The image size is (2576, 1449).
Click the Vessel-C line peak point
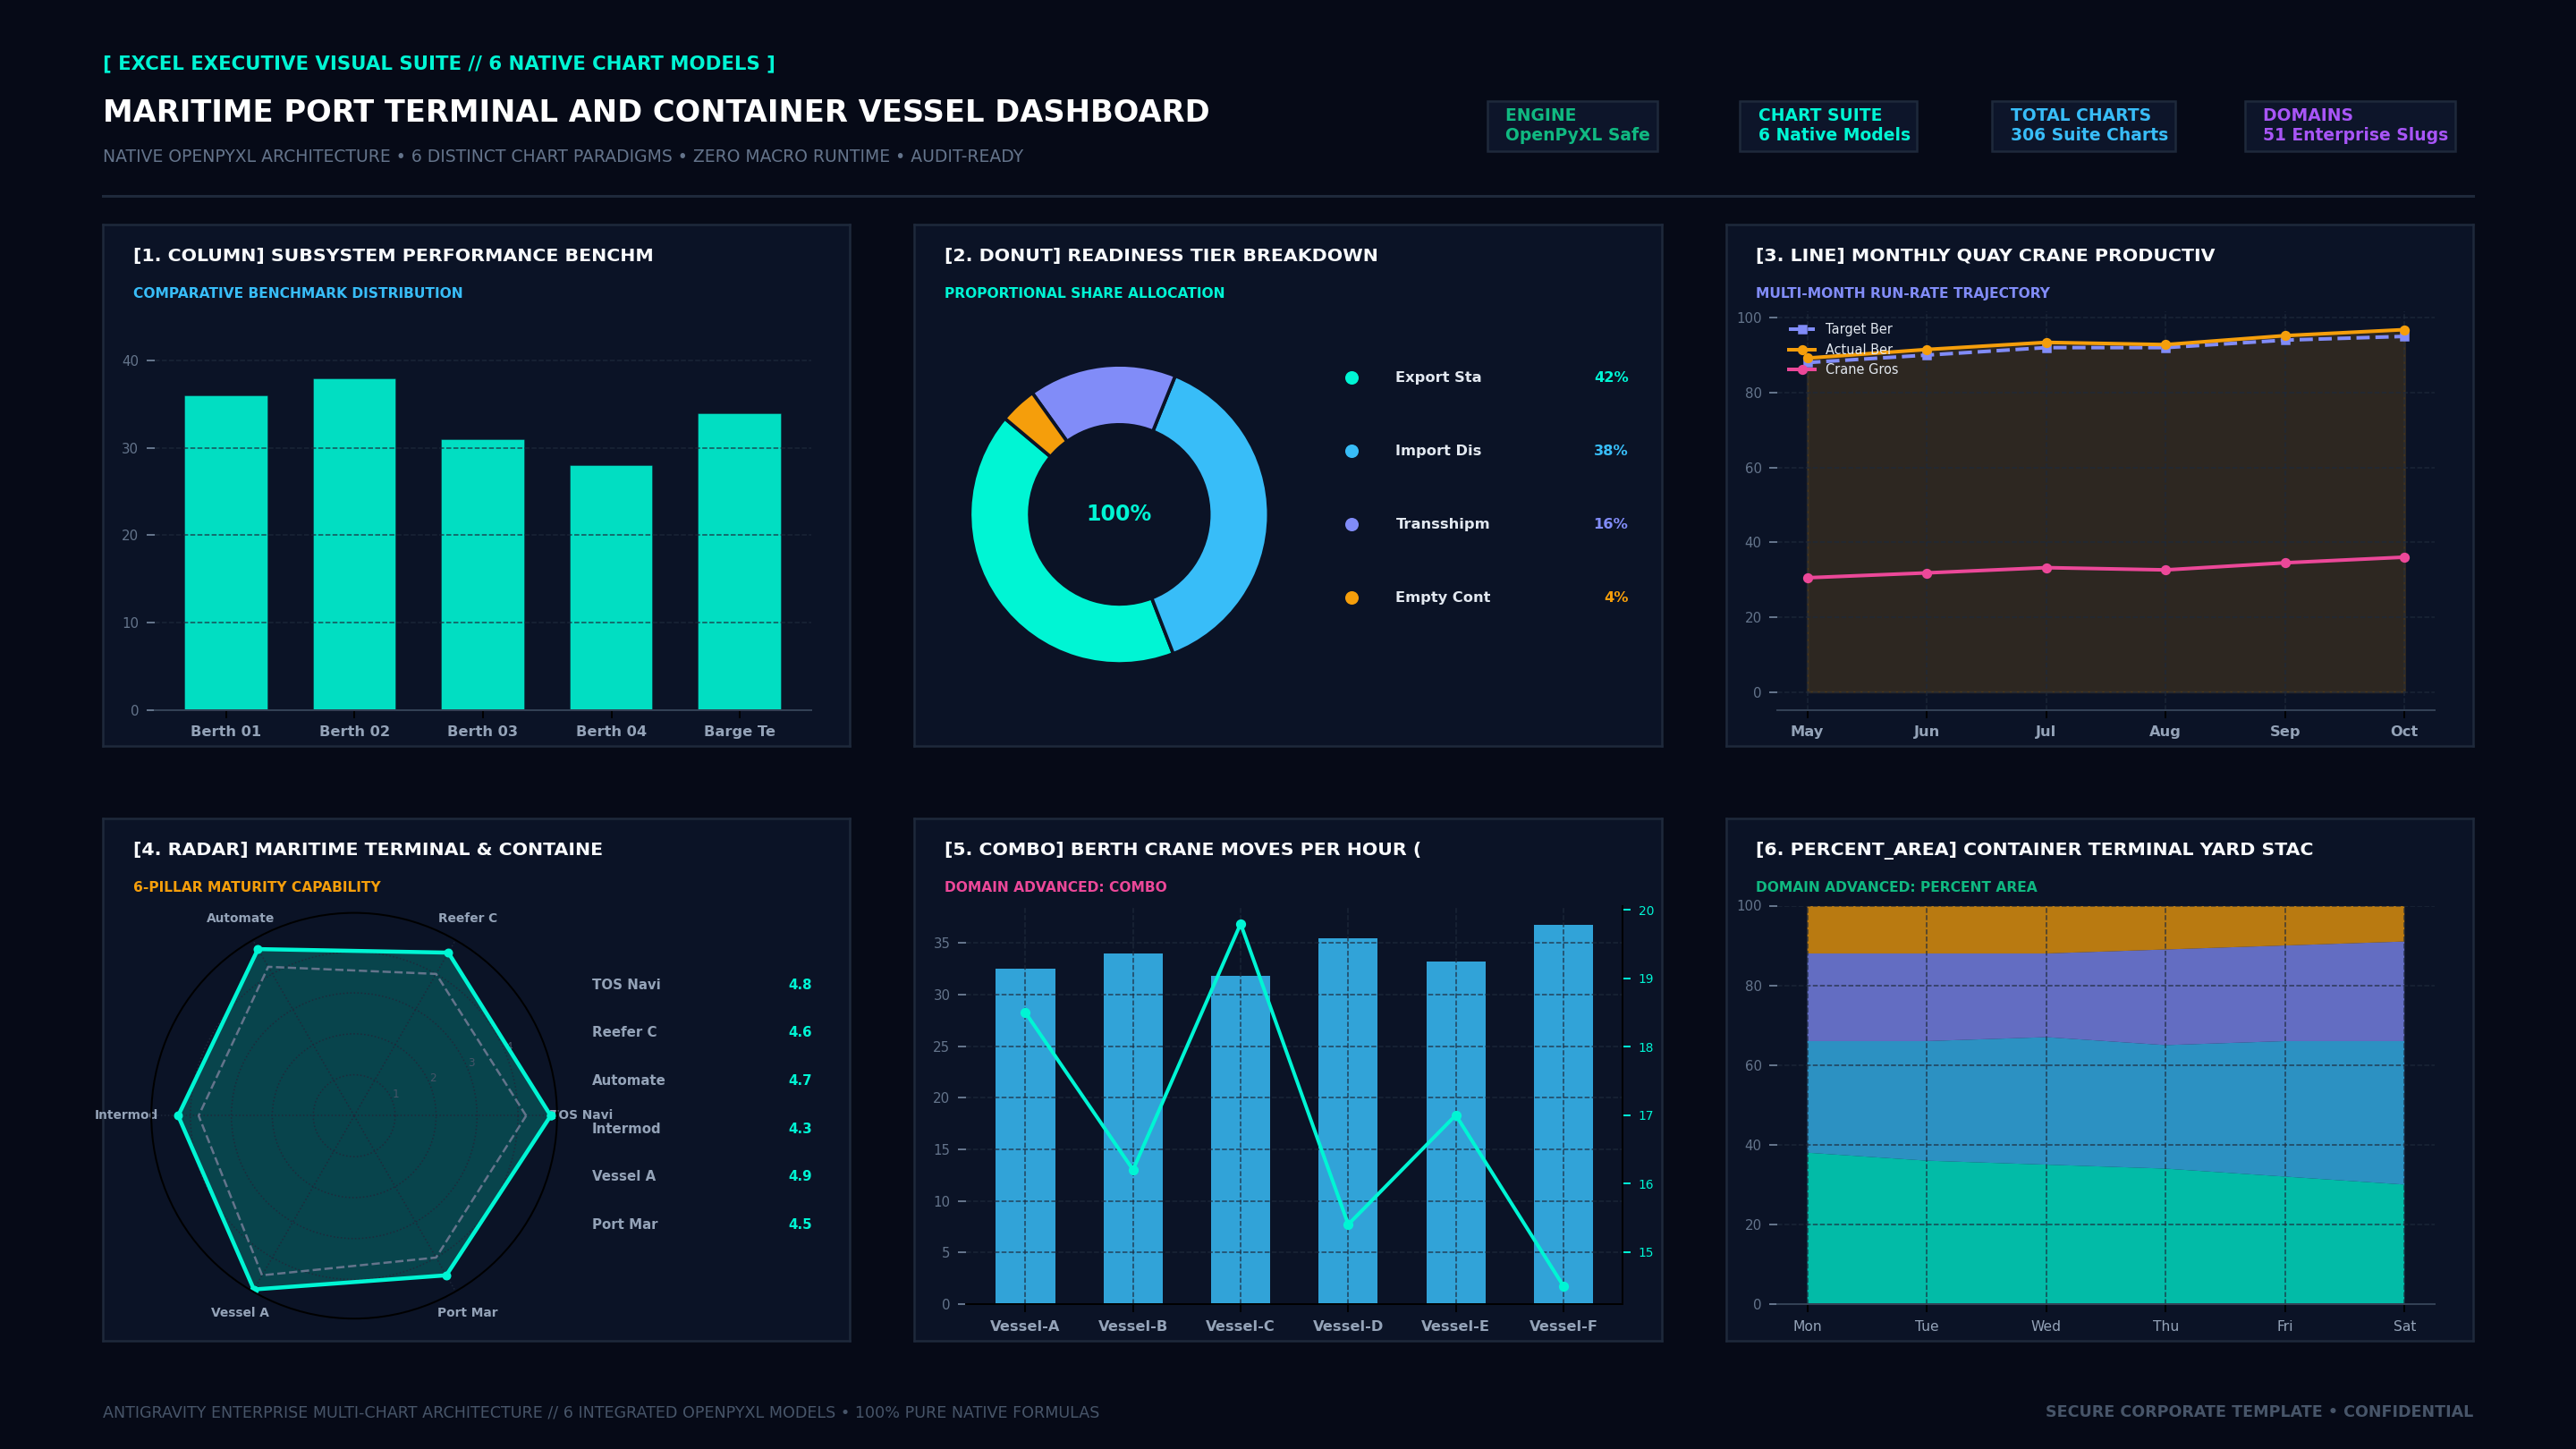pos(1241,925)
